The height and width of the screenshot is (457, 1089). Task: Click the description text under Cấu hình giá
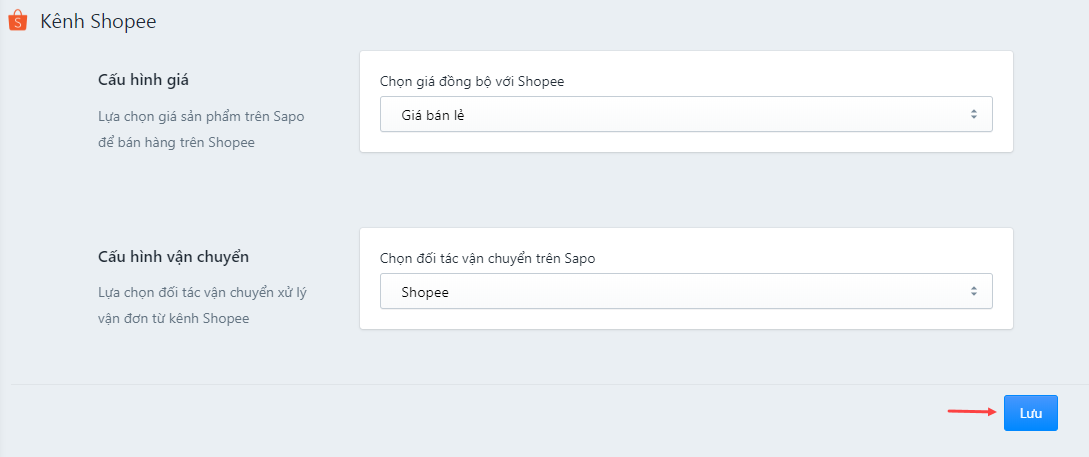click(x=201, y=130)
